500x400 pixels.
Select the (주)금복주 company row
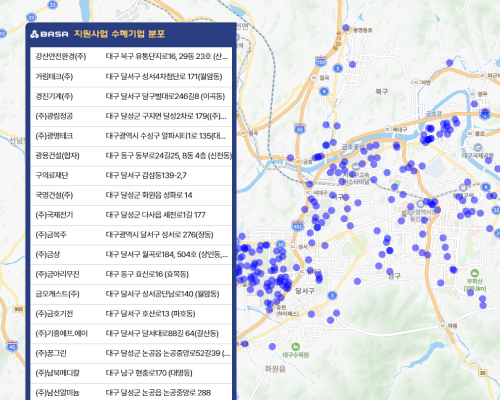[131, 235]
